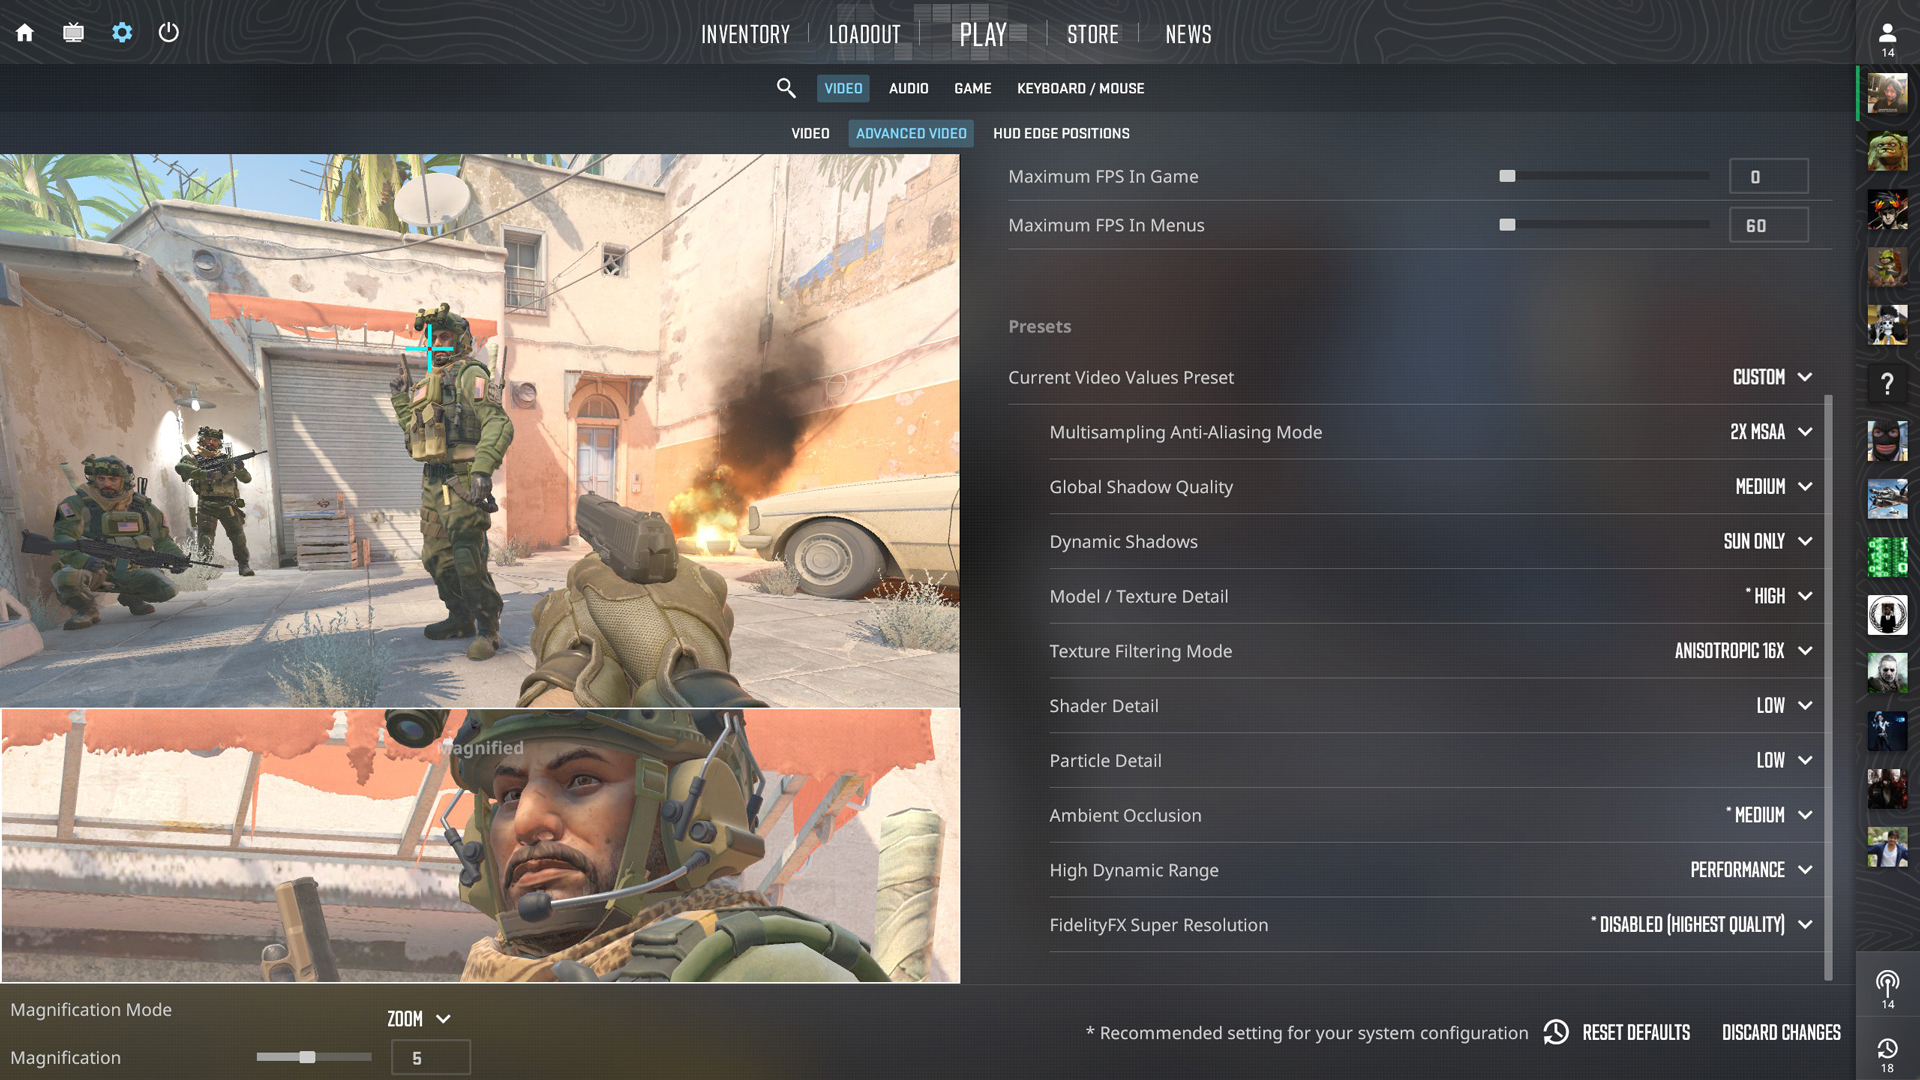The image size is (1920, 1080).
Task: Click the power quit icon
Action: pyautogui.click(x=169, y=33)
